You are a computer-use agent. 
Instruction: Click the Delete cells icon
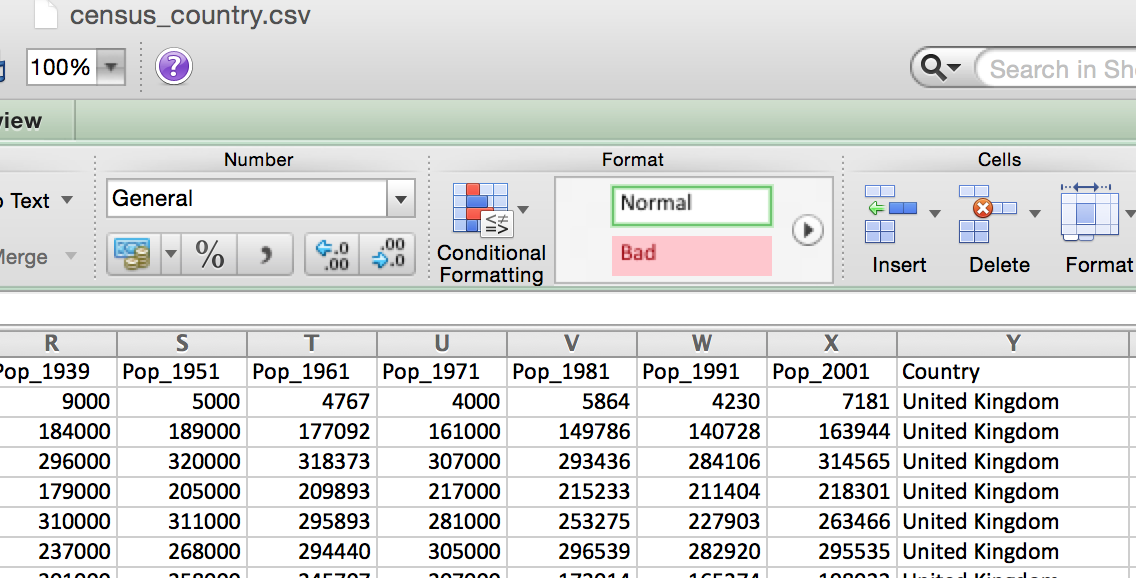coord(987,213)
